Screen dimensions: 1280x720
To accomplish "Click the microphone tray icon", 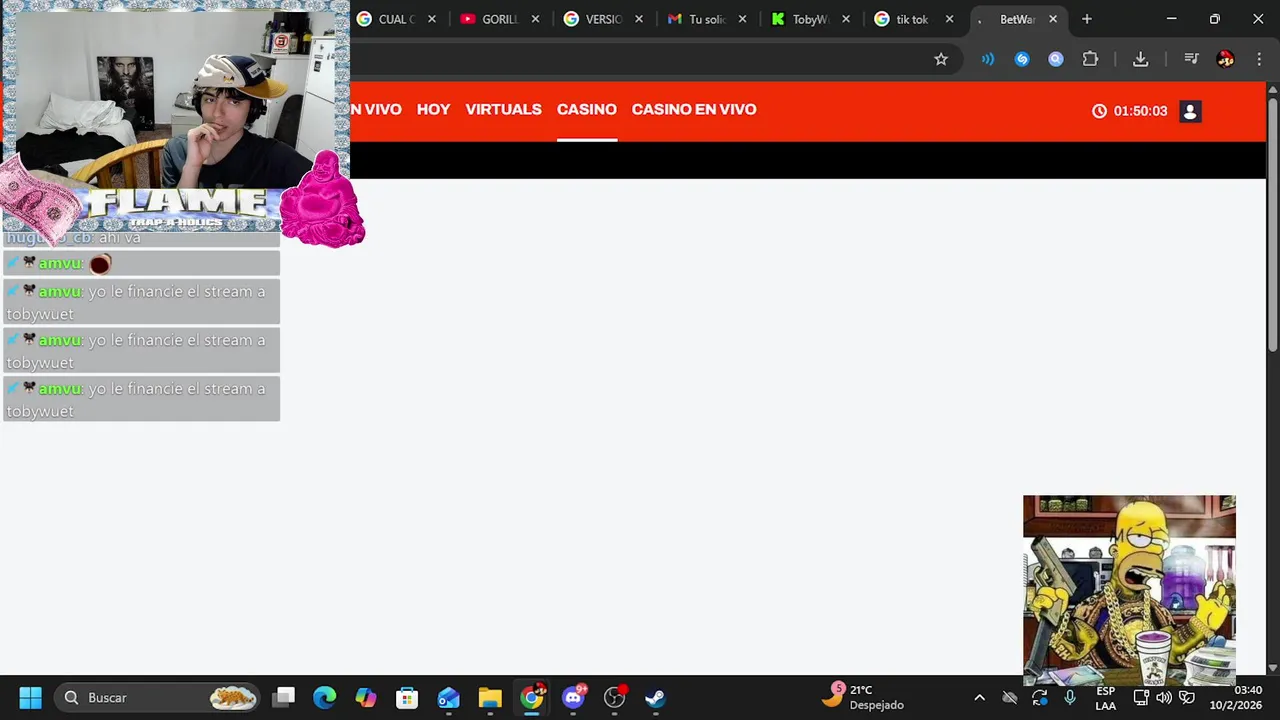I will pyautogui.click(x=1070, y=698).
